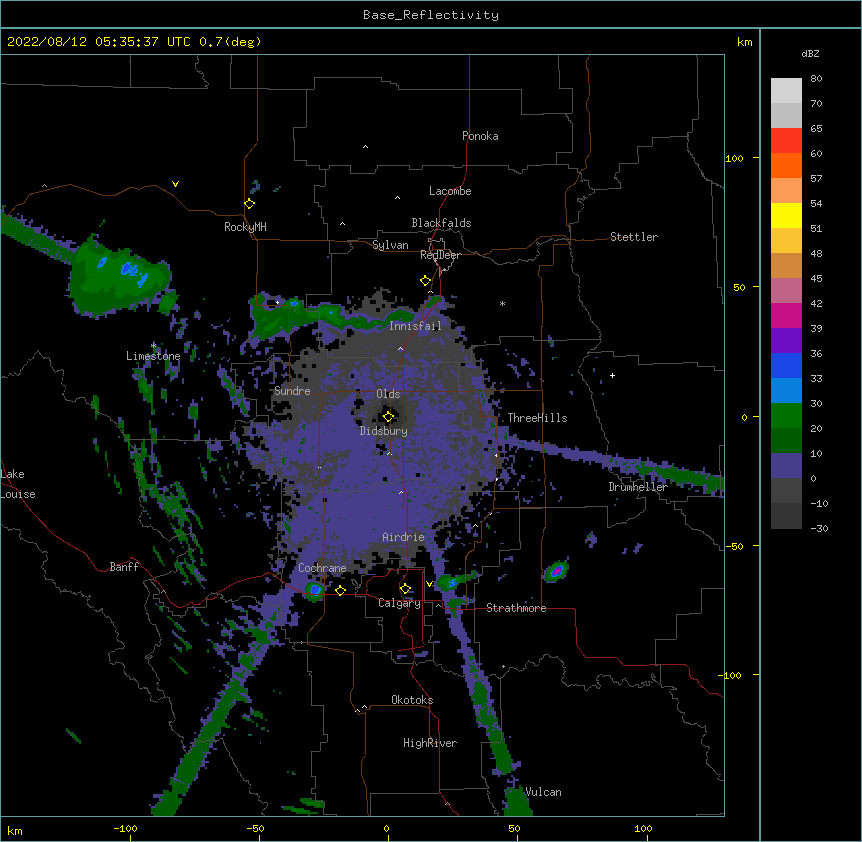Viewport: 862px width, 842px height.
Task: Select the yellow 51-54 dBZ legend color
Action: [786, 215]
